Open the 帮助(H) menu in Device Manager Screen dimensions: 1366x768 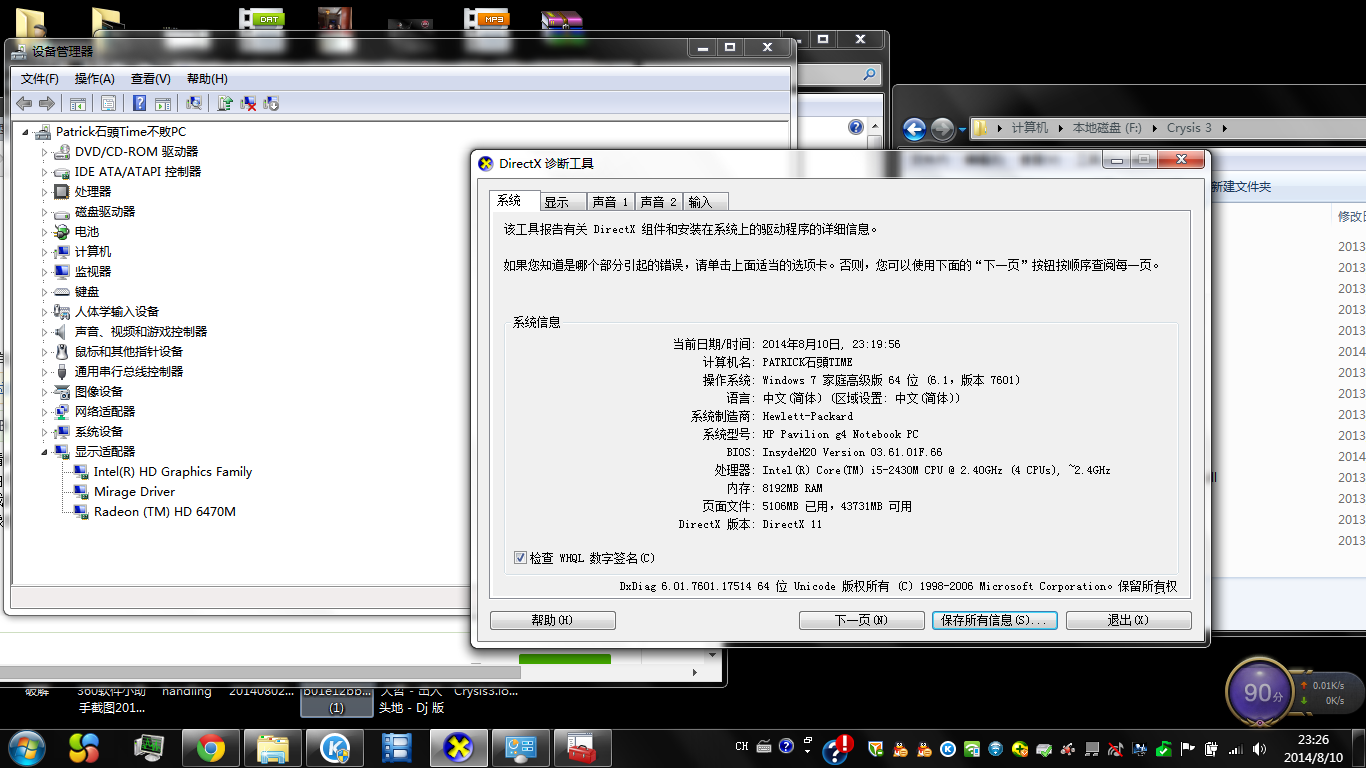[207, 78]
